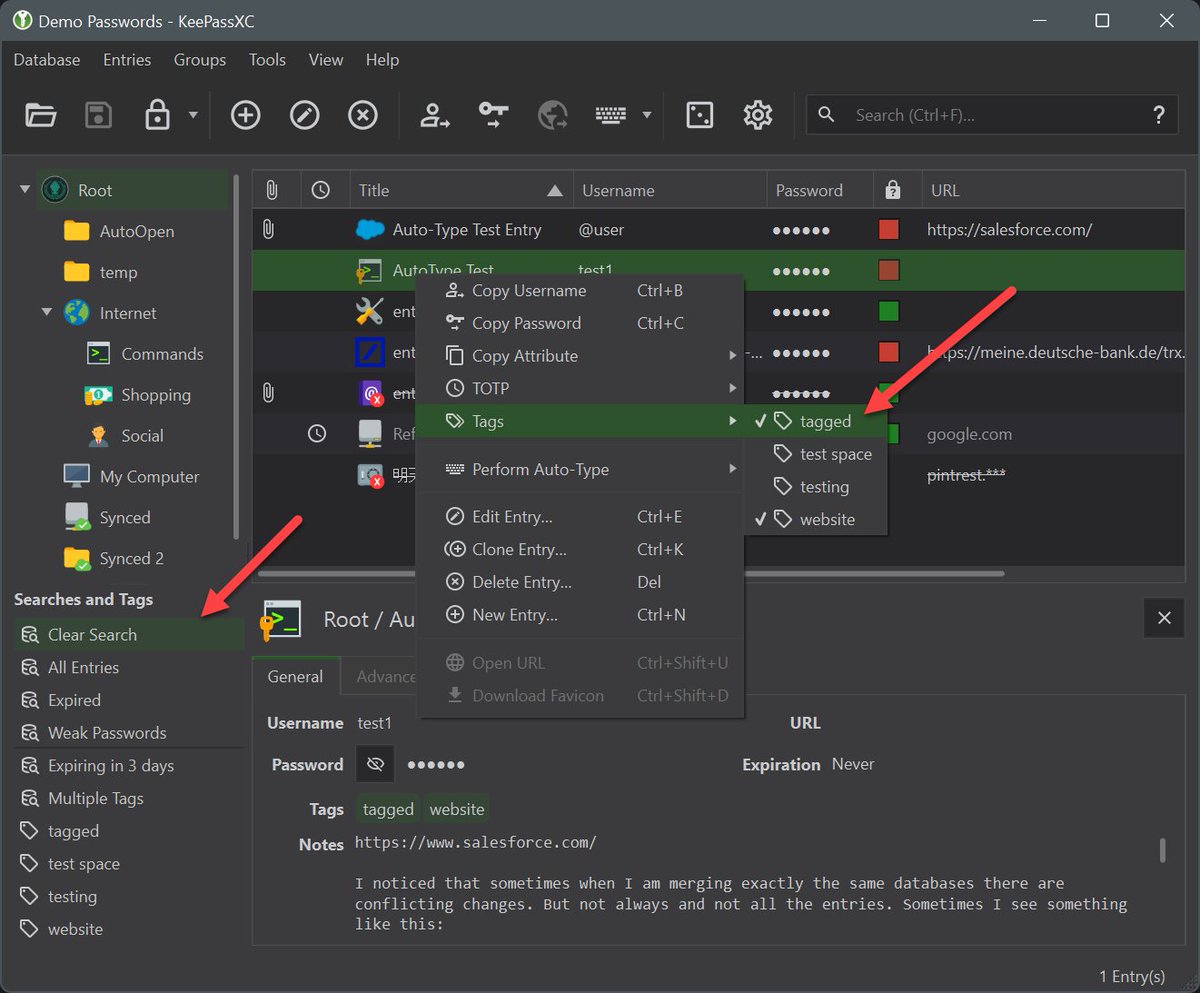Uncheck the 'website' tag in submenu
Screen dimensions: 1200x993
click(816, 519)
